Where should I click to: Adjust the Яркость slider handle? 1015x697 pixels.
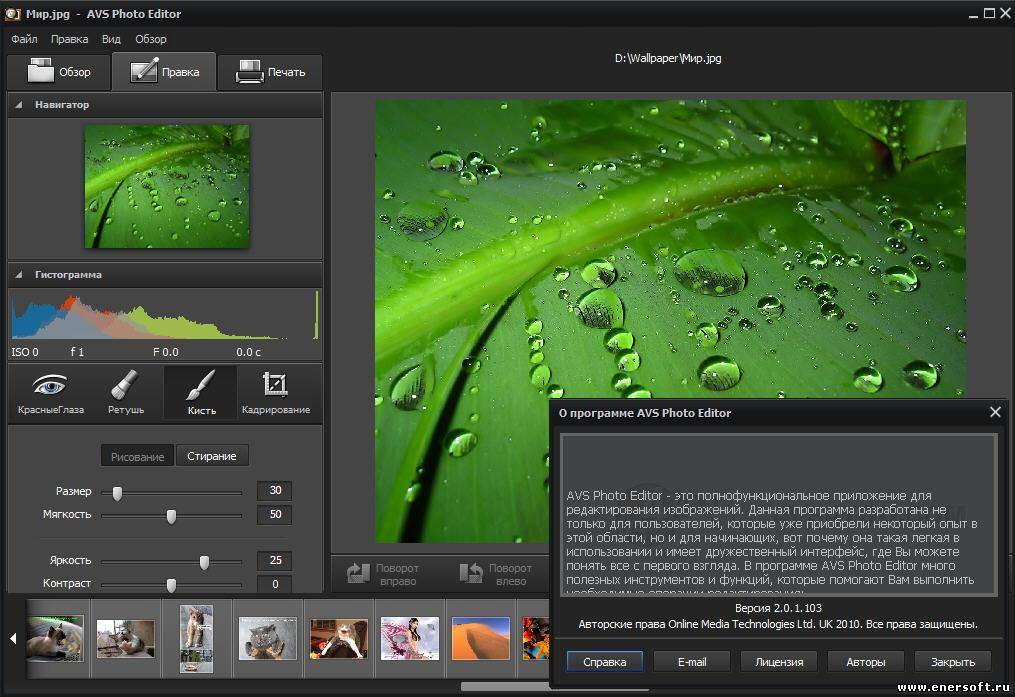click(204, 562)
